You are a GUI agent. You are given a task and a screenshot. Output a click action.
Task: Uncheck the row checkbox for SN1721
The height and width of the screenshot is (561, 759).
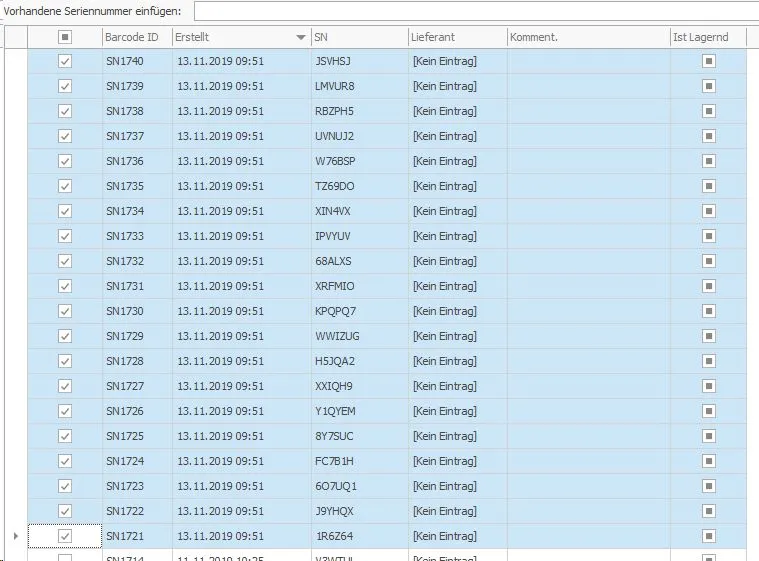[x=65, y=536]
